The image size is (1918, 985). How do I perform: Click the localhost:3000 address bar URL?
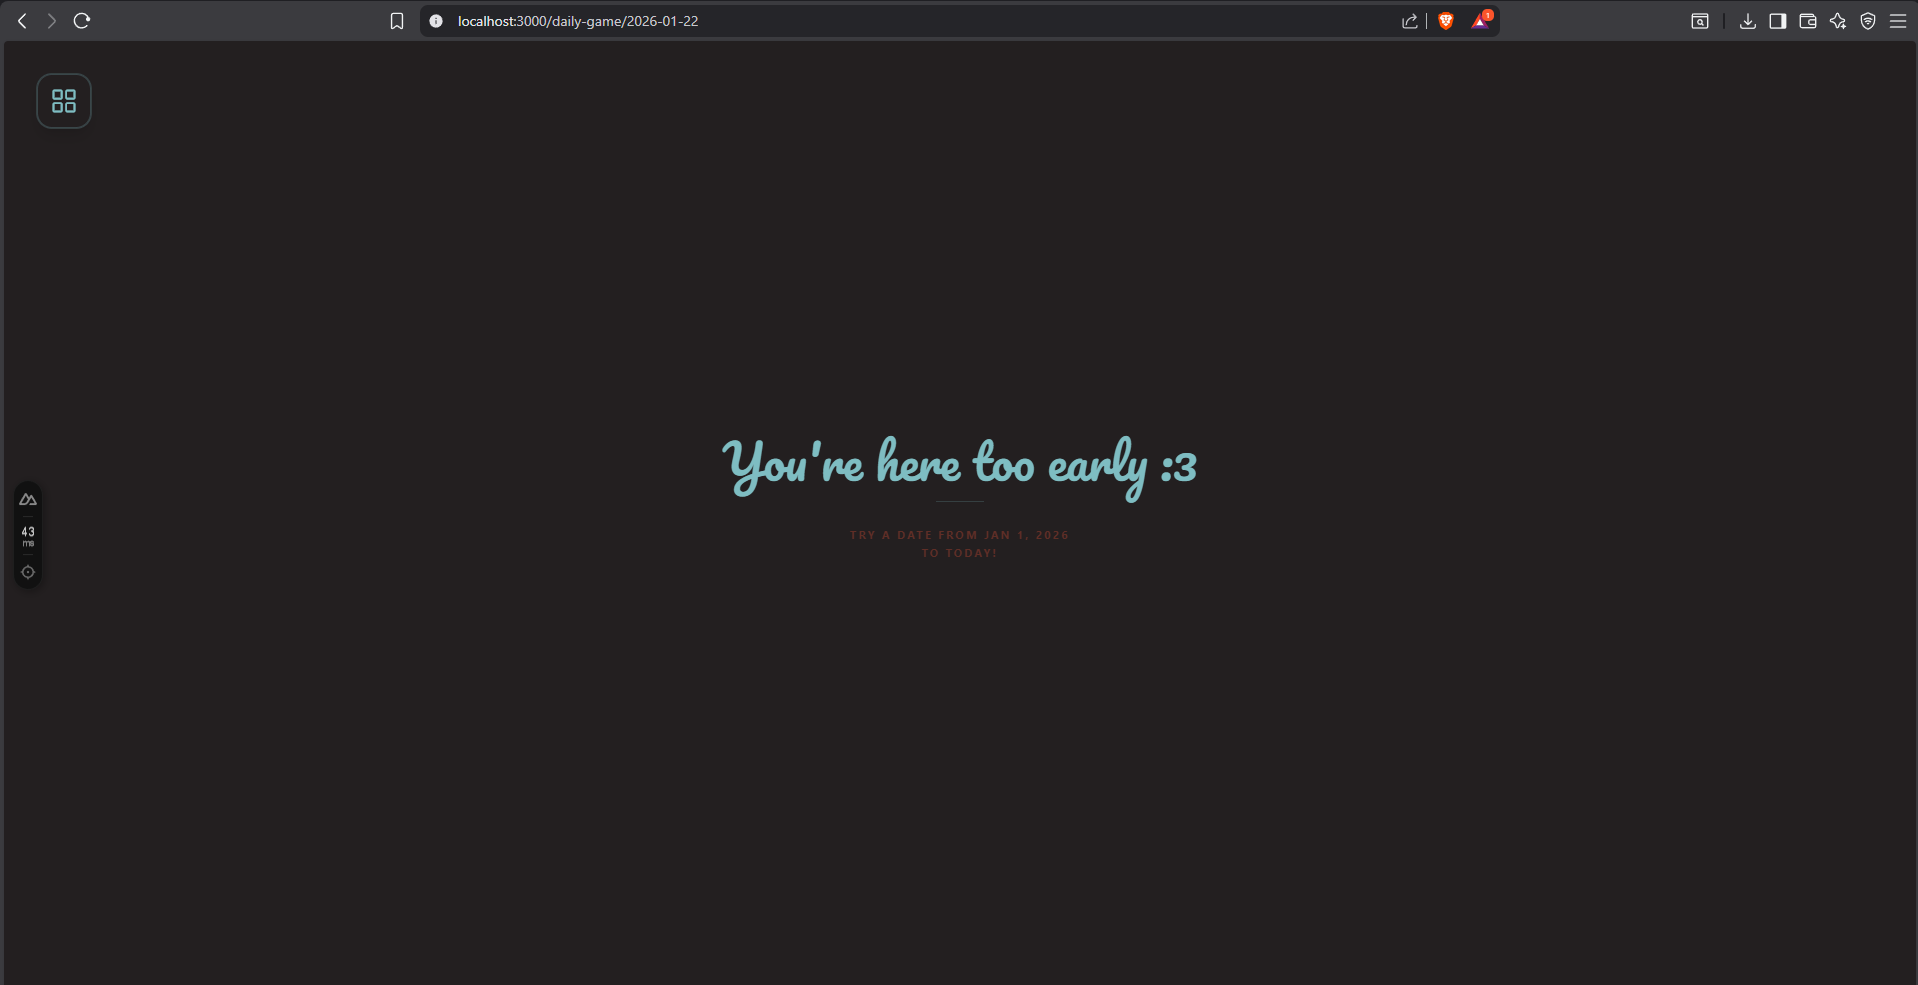click(578, 21)
